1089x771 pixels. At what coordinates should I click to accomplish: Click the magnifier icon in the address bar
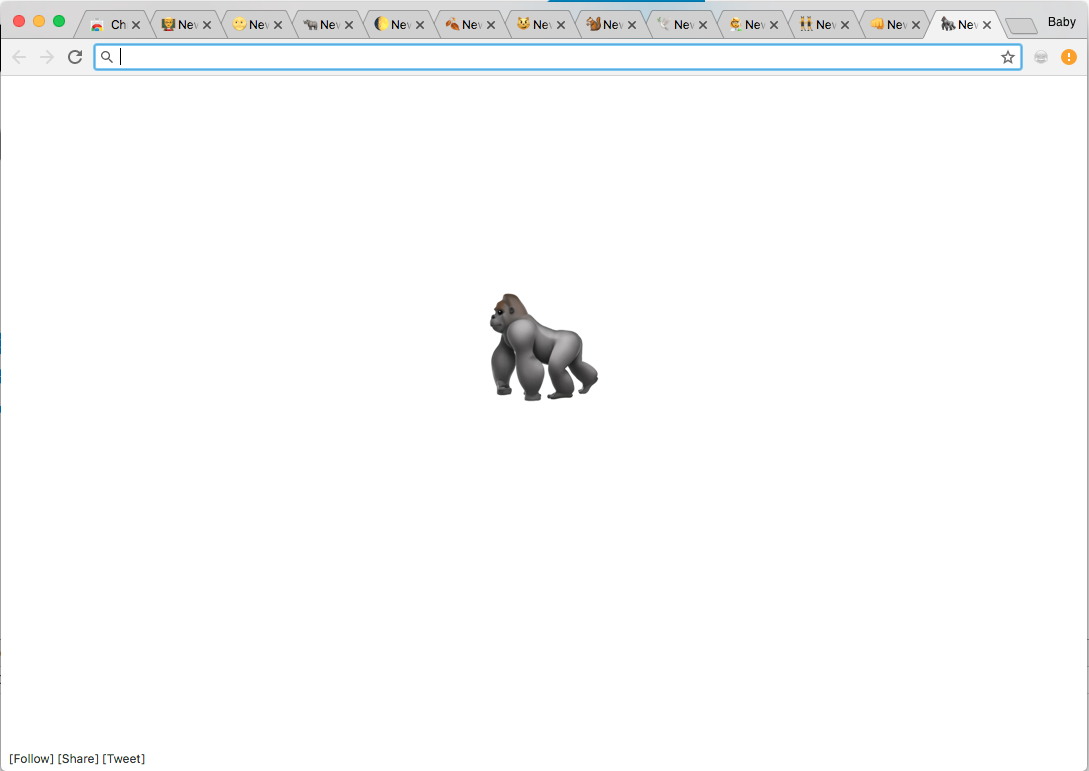(x=107, y=57)
